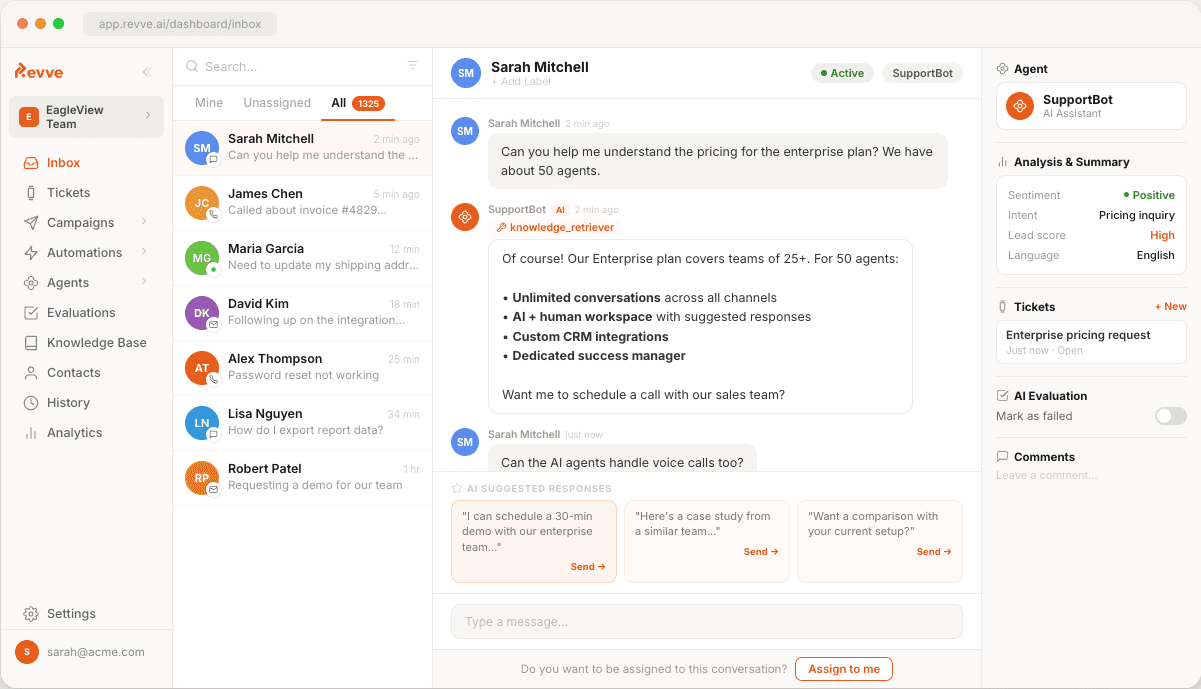Screen dimensions: 1201x689
Task: Switch to the Mine tab
Action: [x=209, y=103]
